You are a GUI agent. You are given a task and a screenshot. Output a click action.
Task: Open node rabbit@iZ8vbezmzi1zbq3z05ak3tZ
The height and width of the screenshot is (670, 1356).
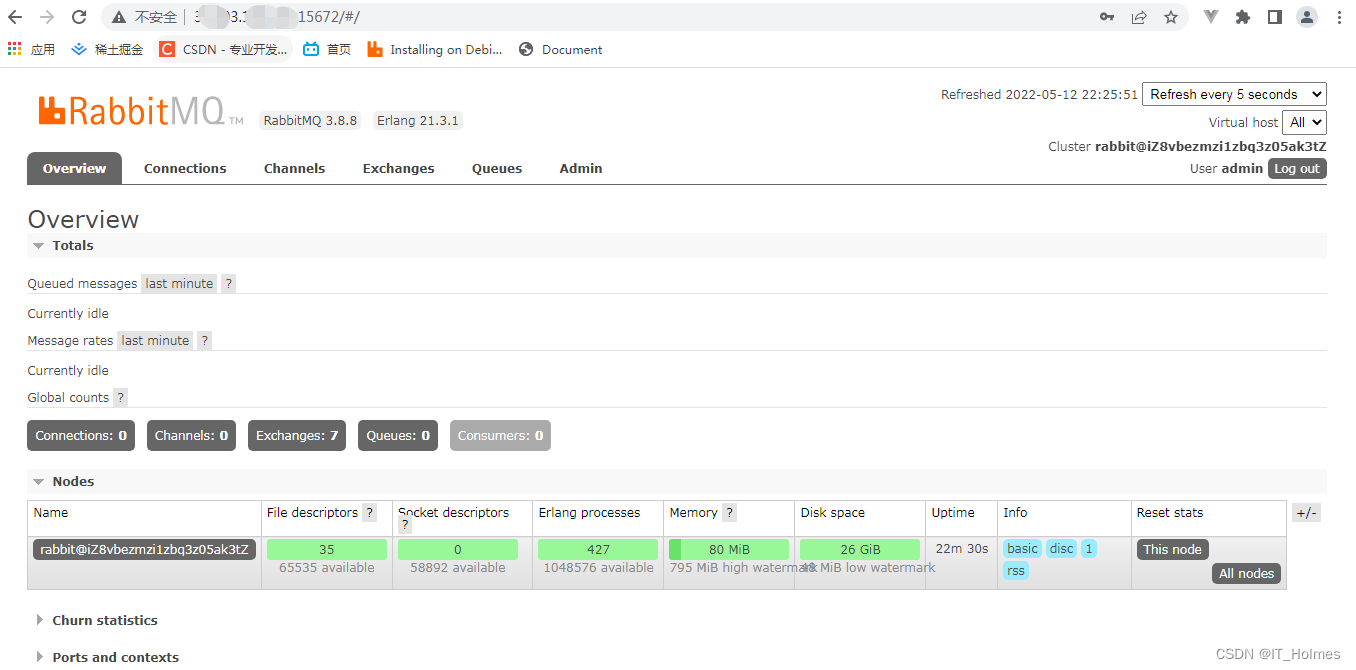coord(144,549)
